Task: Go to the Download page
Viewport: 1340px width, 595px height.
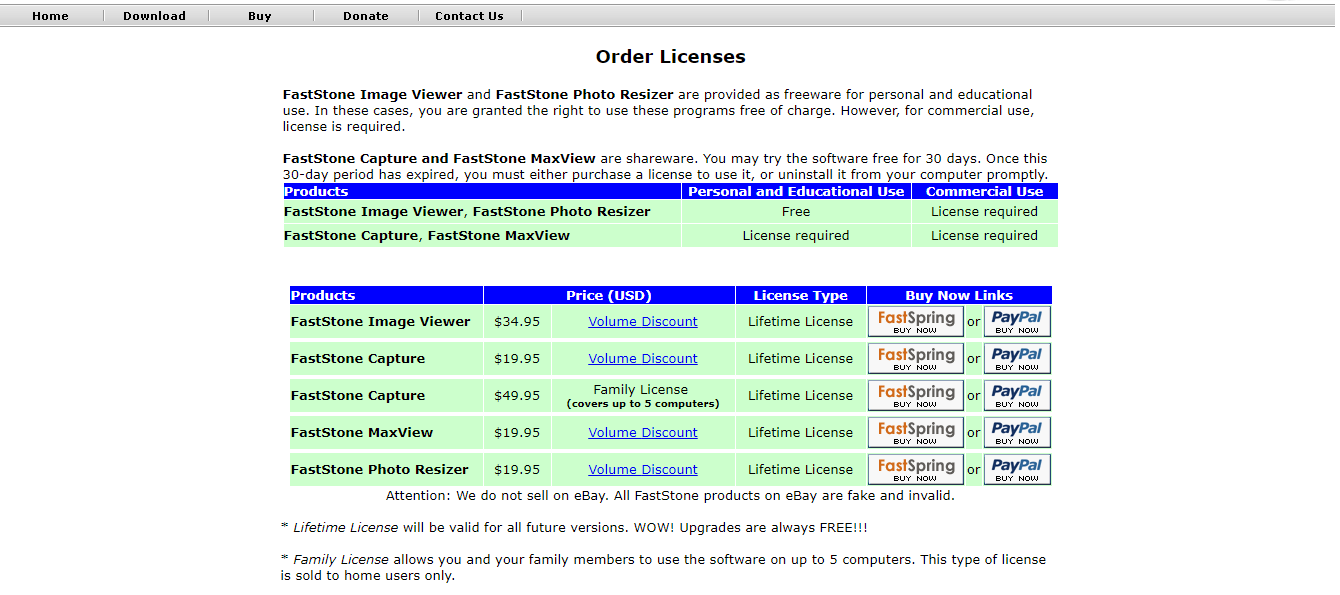Action: (x=154, y=16)
